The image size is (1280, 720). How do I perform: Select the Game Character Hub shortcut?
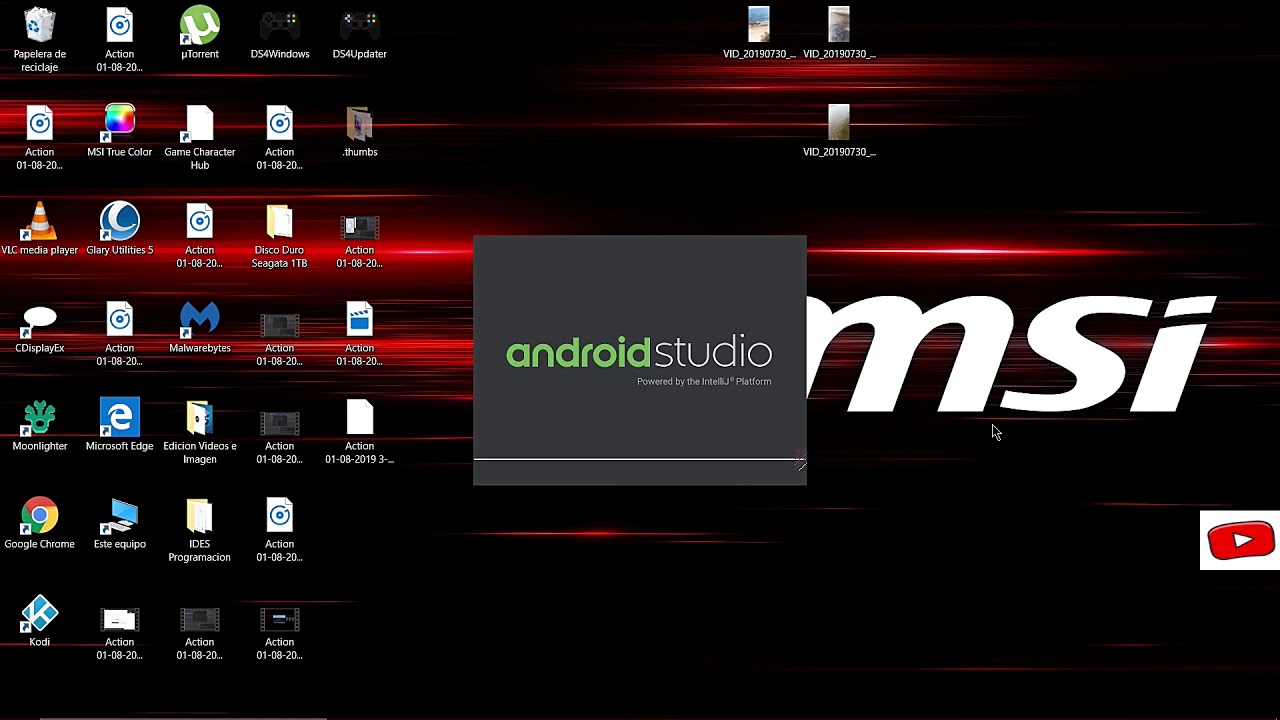200,123
